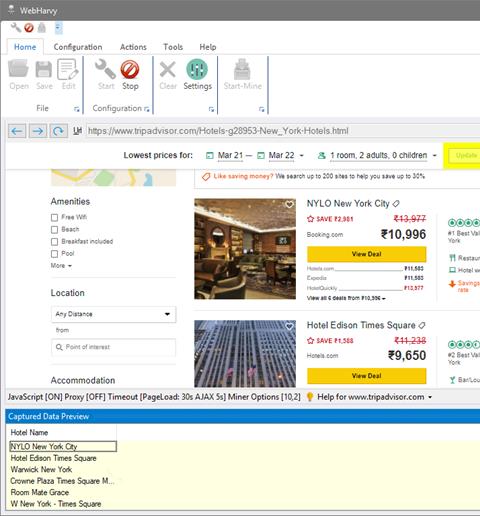The width and height of the screenshot is (480, 516).
Task: Click the Clear X icon
Action: point(168,74)
